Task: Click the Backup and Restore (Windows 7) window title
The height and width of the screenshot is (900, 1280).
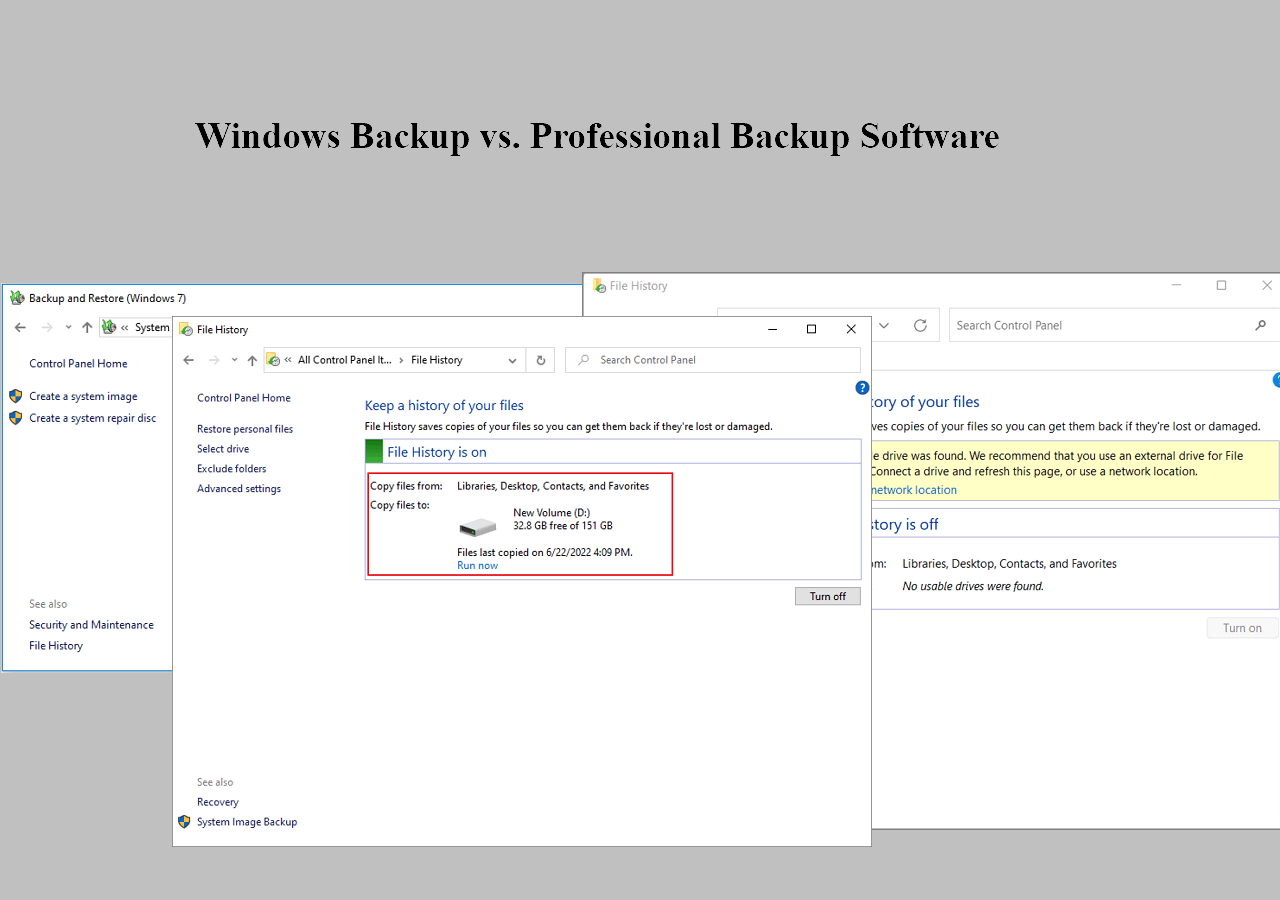Action: click(x=107, y=298)
